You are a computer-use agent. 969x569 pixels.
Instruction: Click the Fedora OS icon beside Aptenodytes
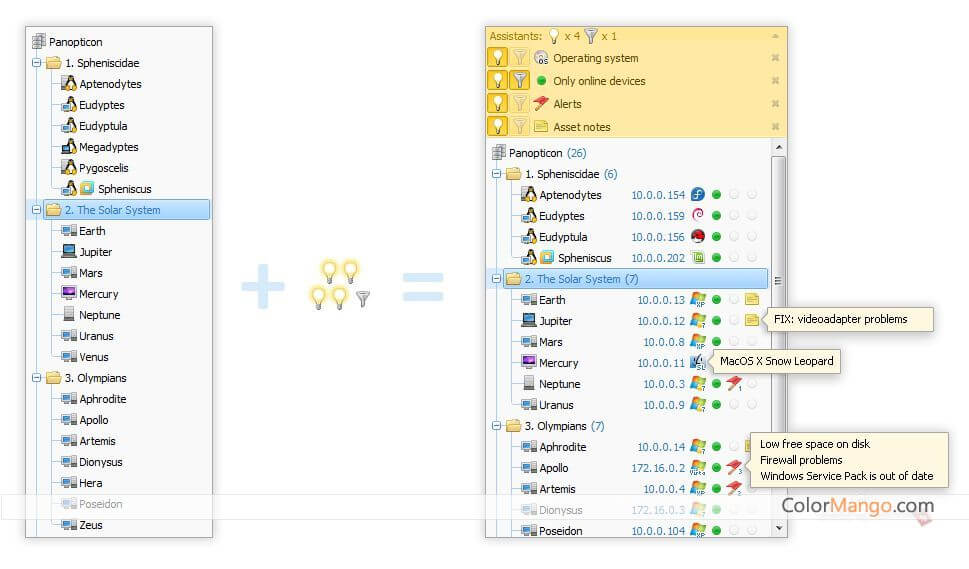tap(698, 195)
